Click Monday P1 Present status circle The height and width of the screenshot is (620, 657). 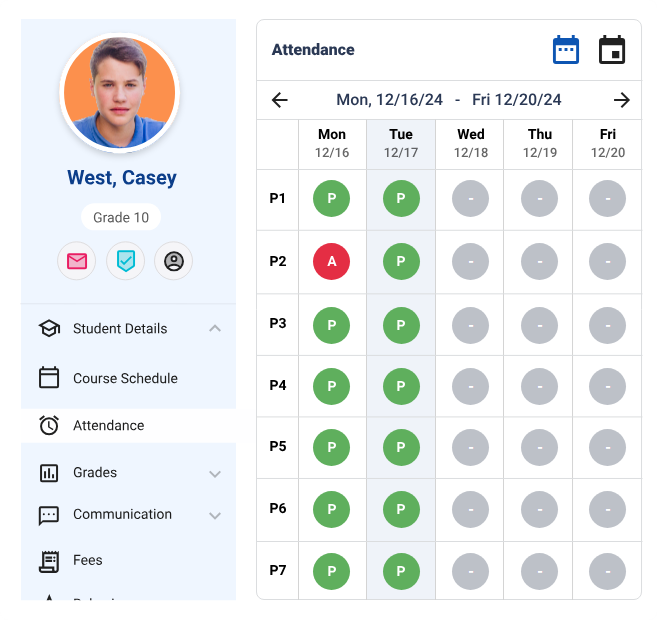pyautogui.click(x=332, y=199)
